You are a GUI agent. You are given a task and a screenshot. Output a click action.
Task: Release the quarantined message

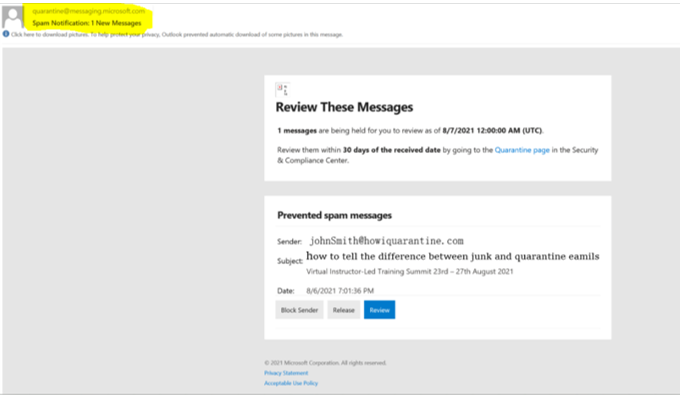tap(344, 310)
